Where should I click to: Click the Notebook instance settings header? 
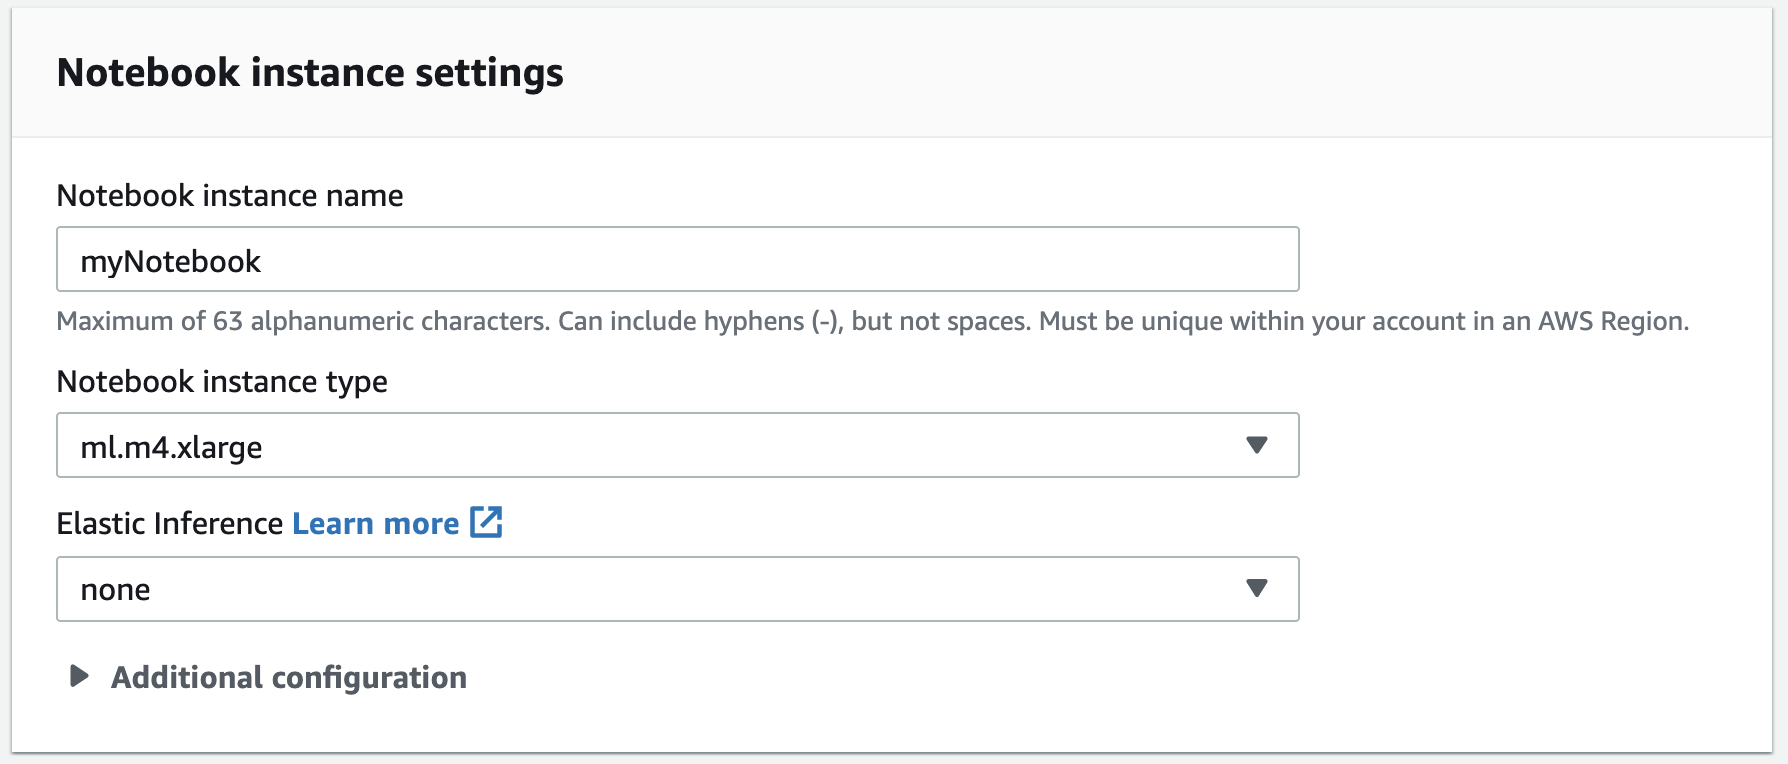click(311, 71)
